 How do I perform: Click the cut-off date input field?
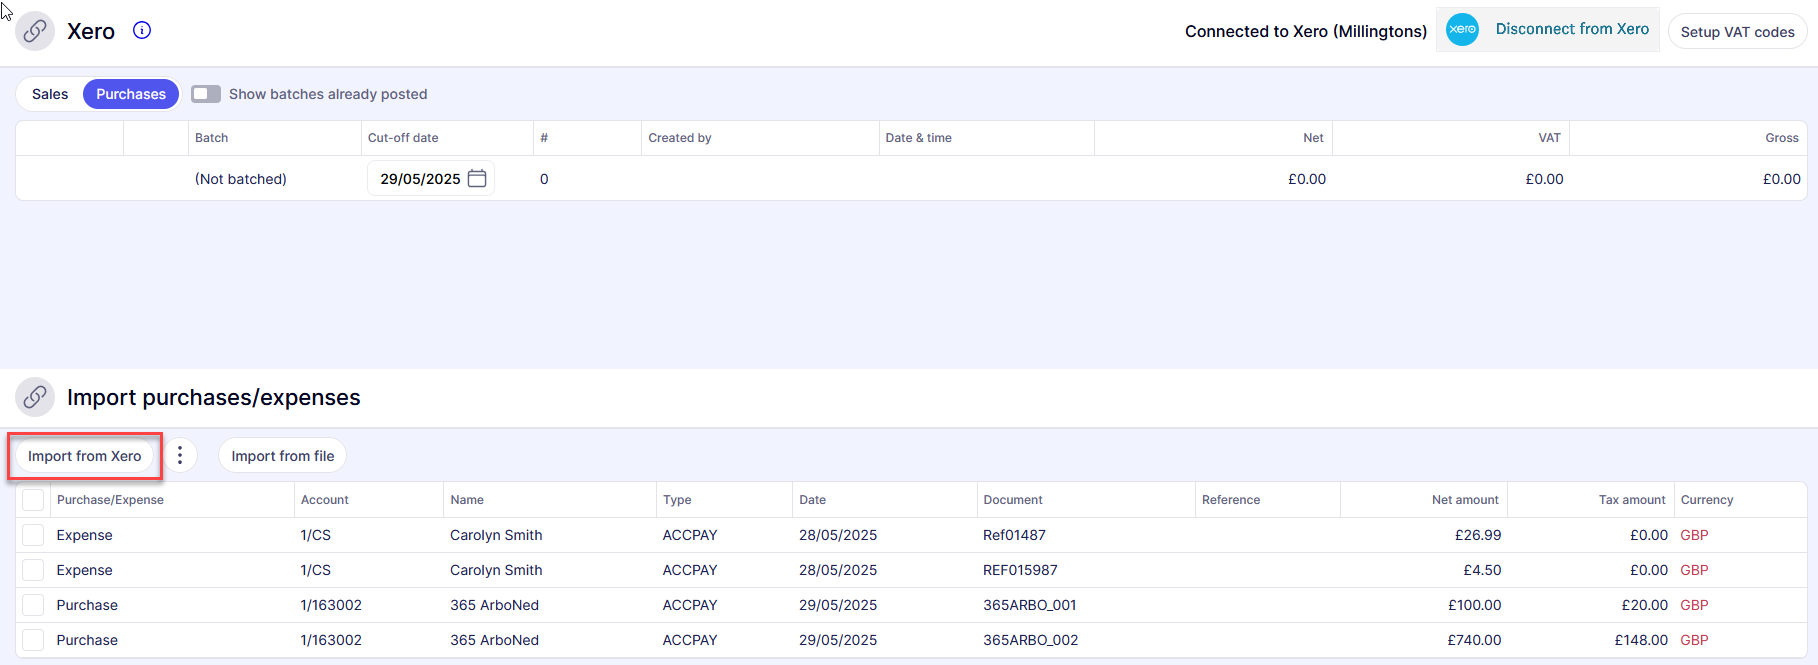(x=419, y=179)
